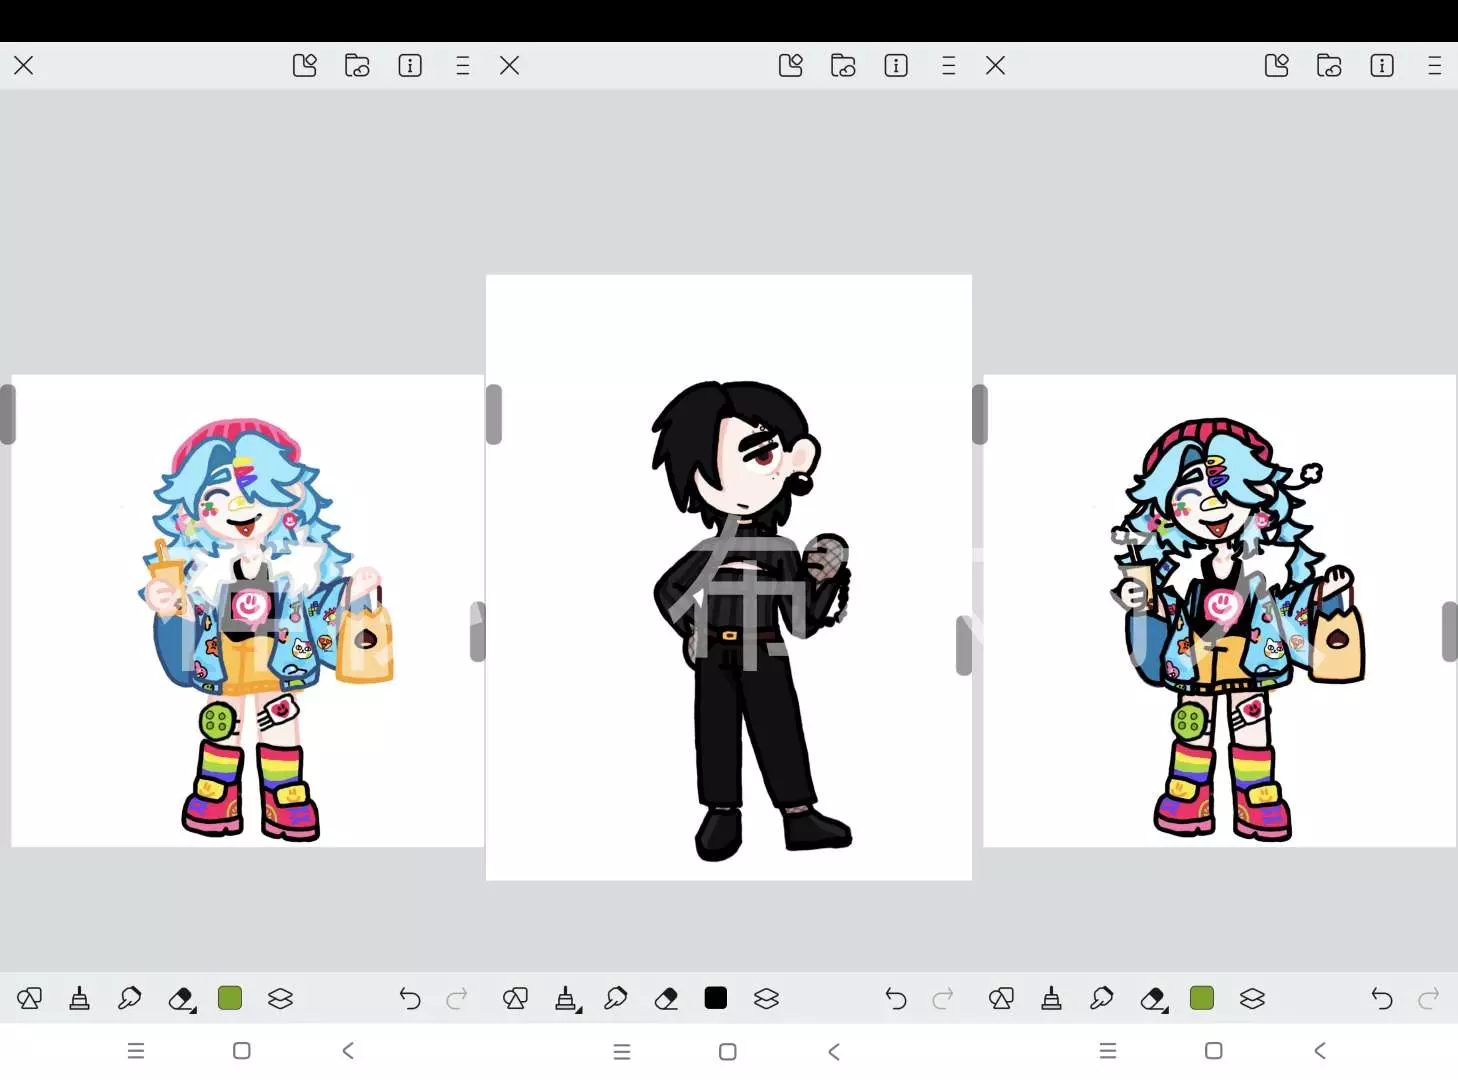
Task: Undo the last action in the right panel
Action: click(1382, 998)
